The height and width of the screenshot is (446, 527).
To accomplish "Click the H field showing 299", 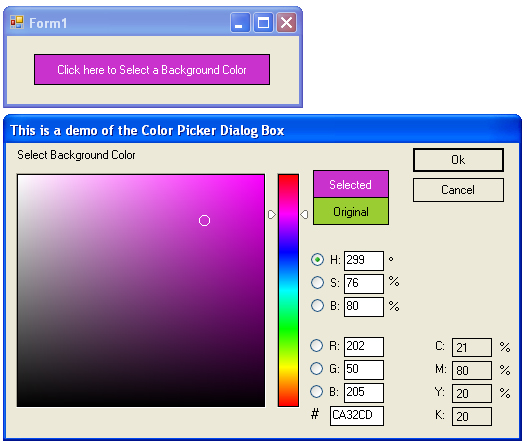I will click(x=364, y=260).
